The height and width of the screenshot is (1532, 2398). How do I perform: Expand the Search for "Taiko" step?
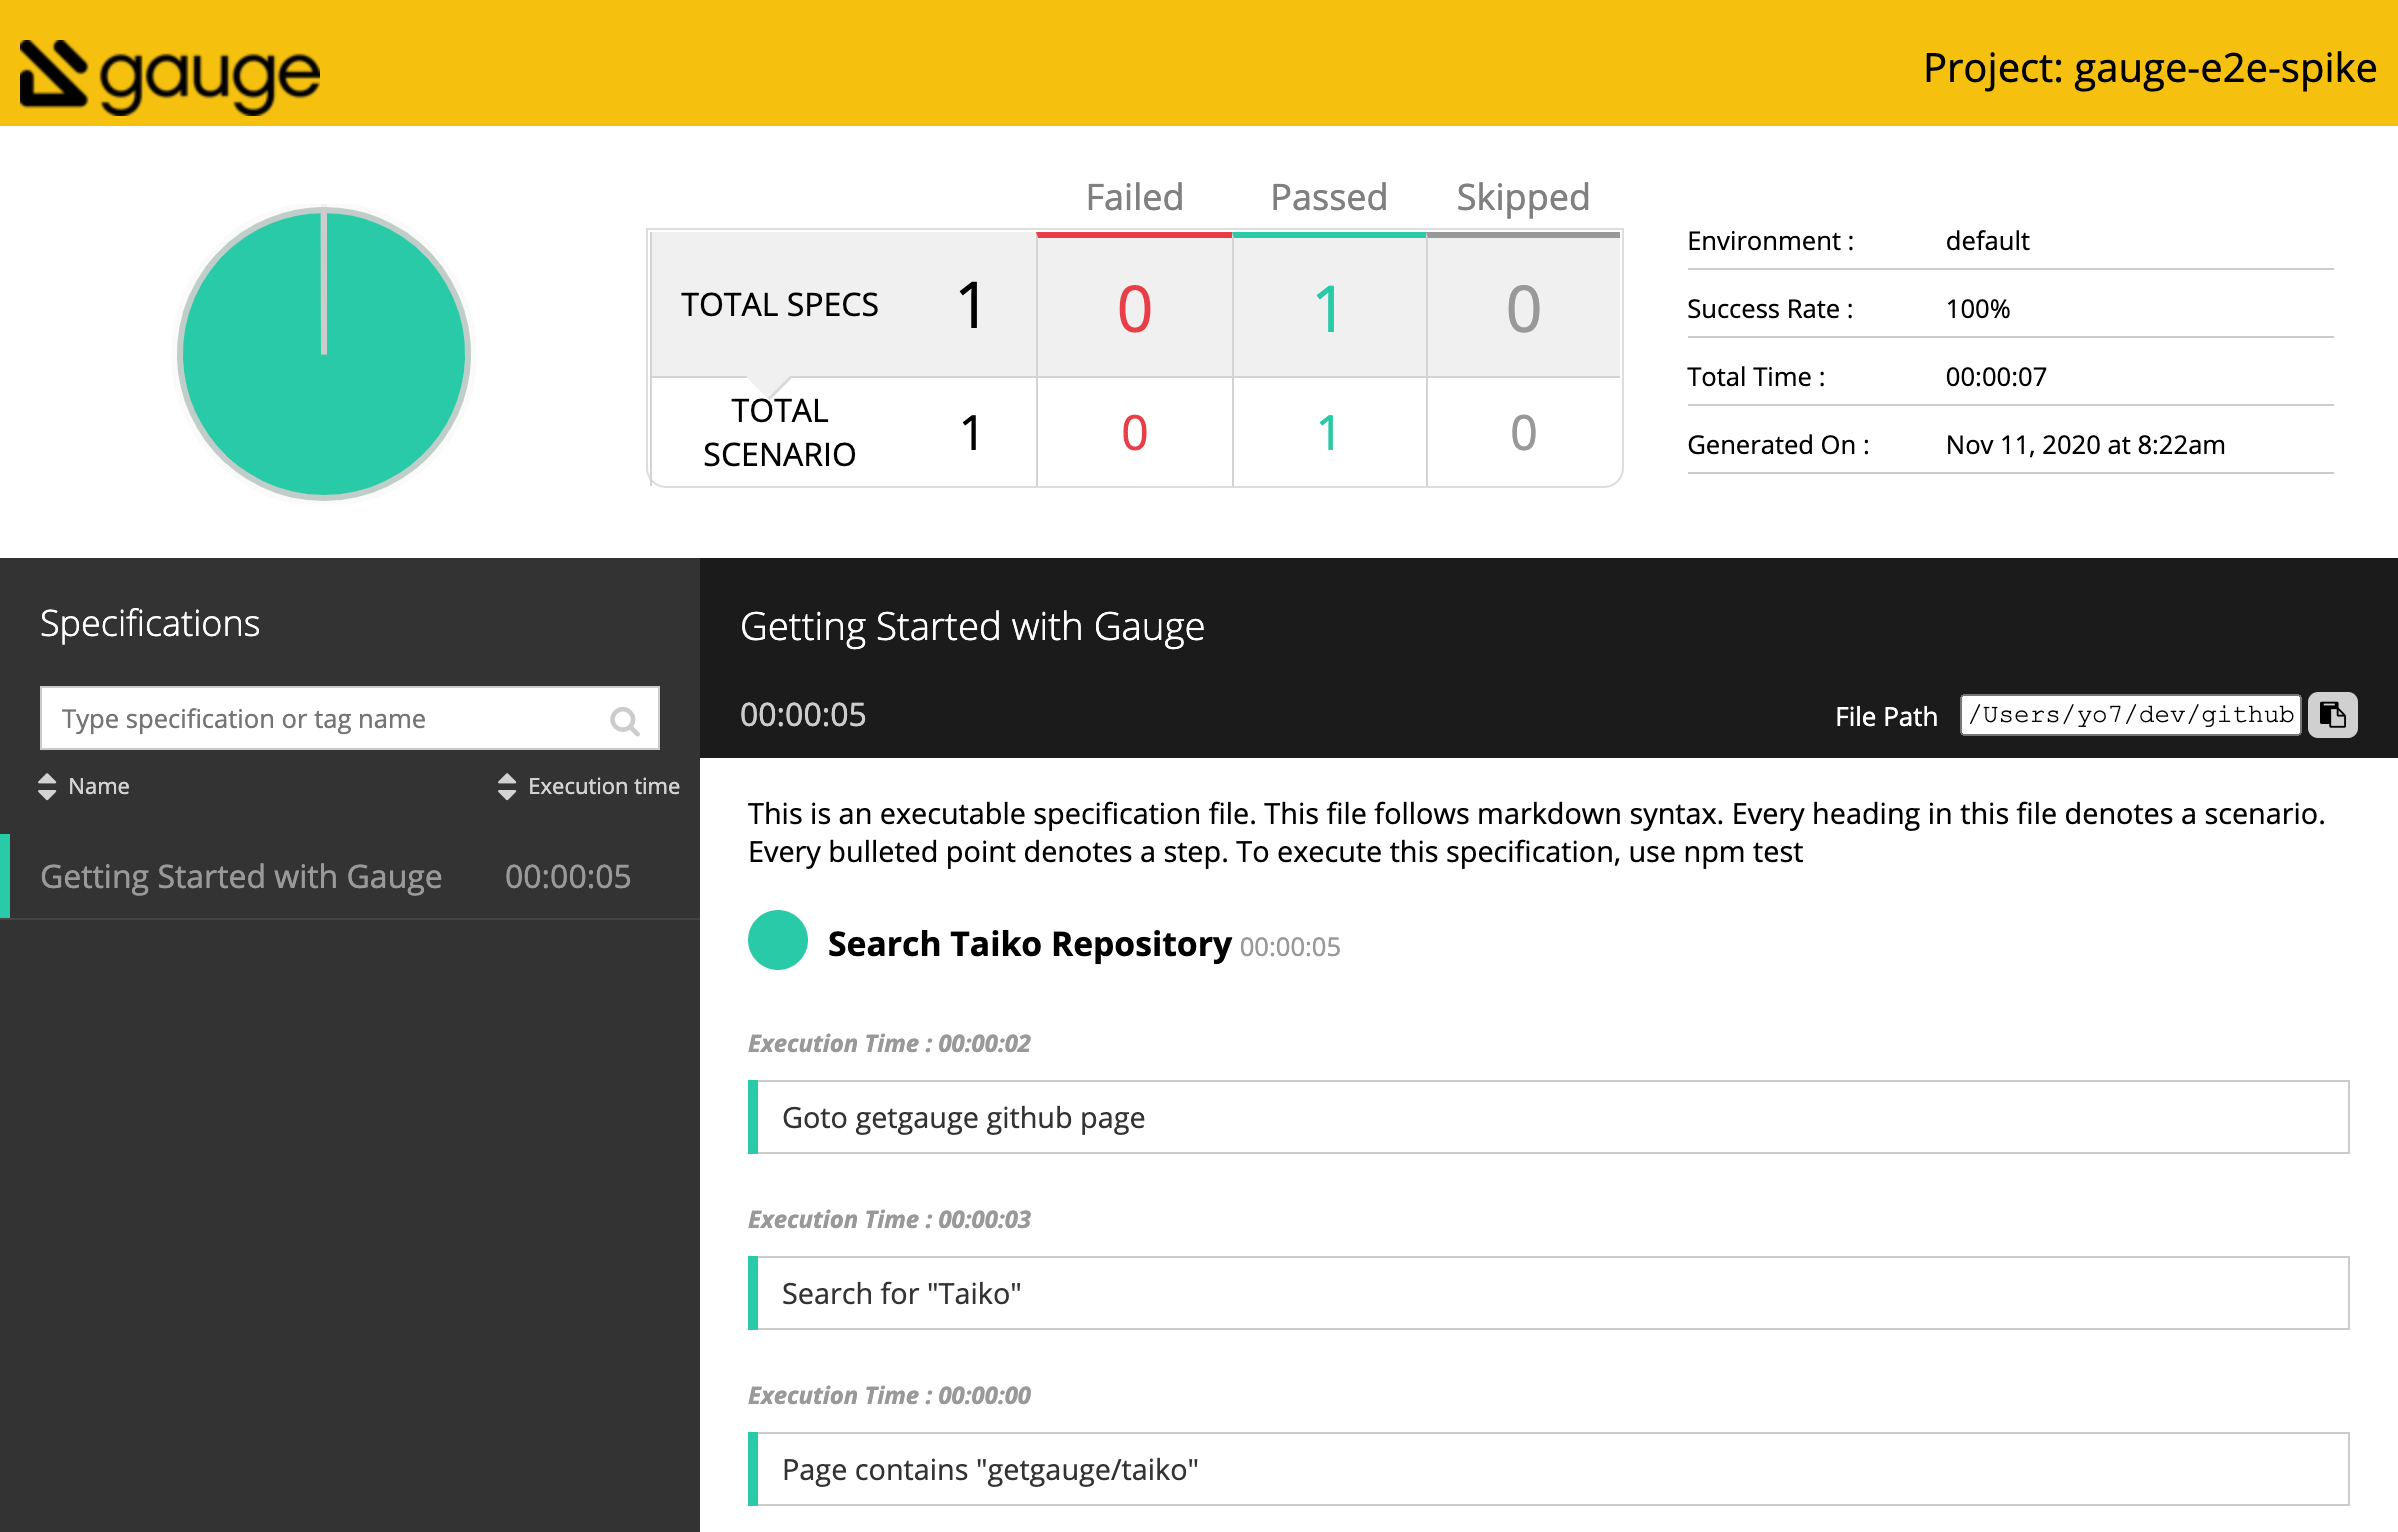point(1548,1293)
